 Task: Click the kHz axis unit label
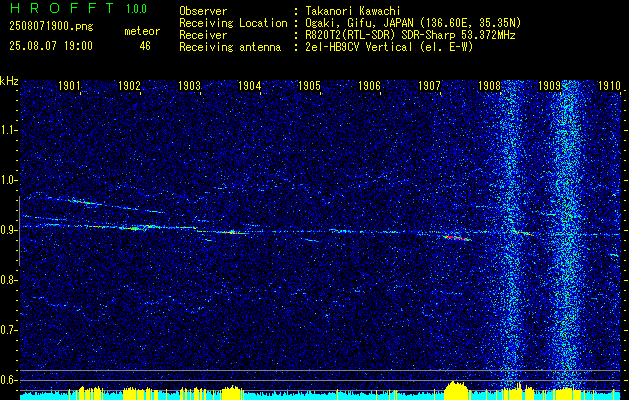9,81
